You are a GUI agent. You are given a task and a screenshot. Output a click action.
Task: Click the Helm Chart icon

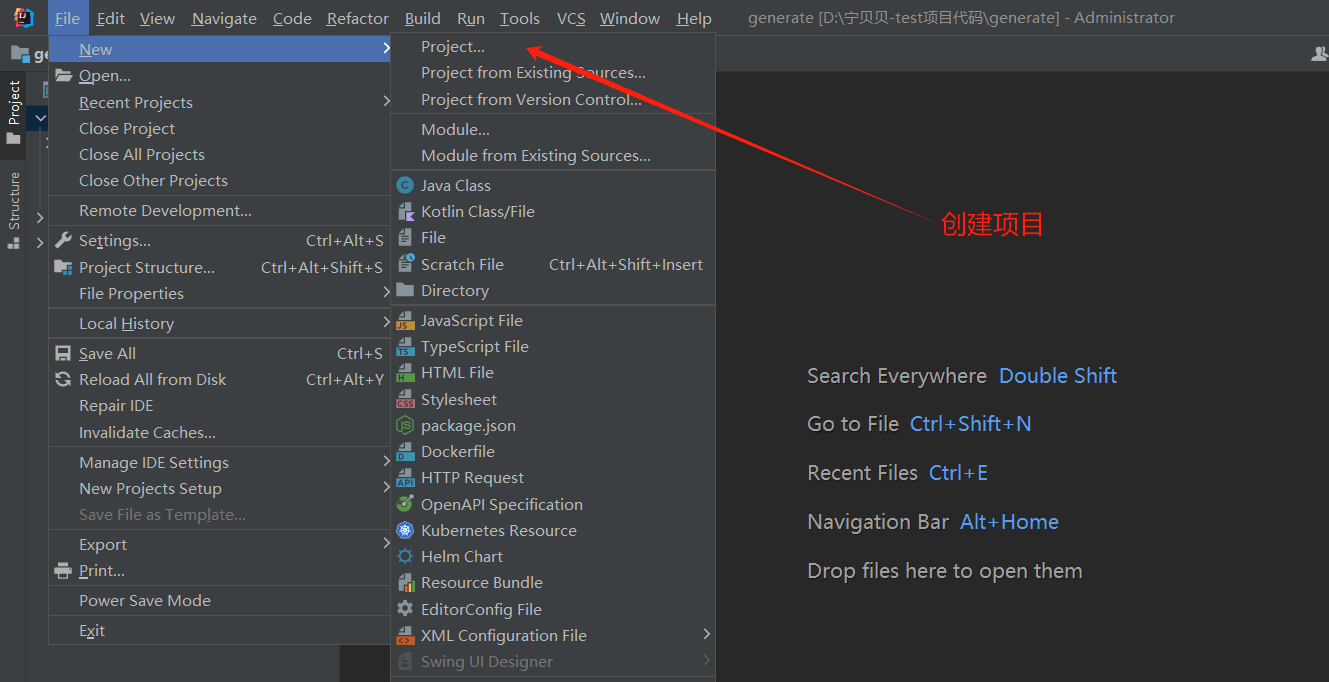[405, 556]
